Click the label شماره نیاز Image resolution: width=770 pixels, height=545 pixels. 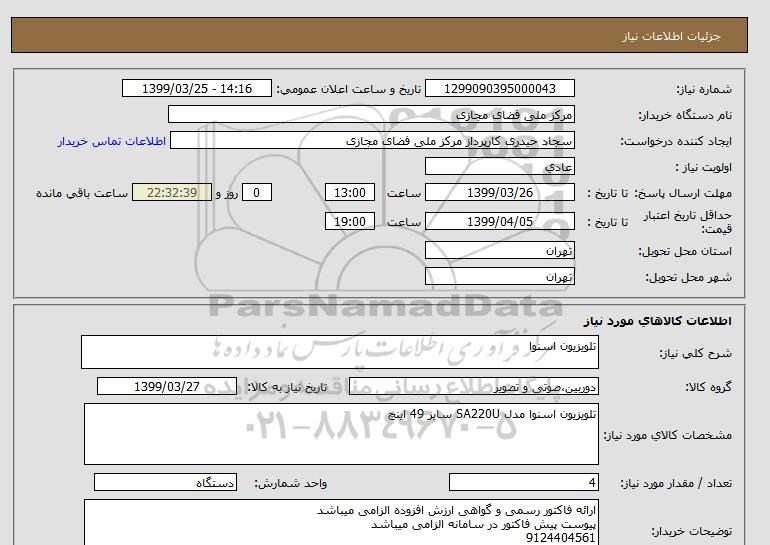tap(704, 89)
